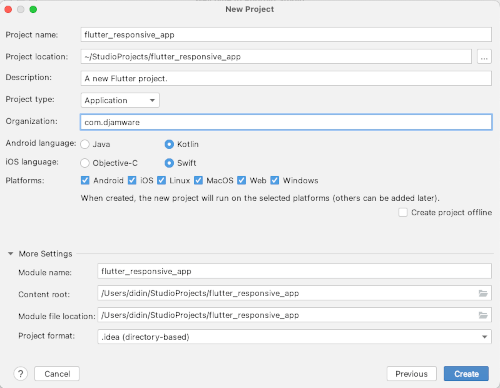
Task: Click the 'Platforms:' label
Action: 25,181
